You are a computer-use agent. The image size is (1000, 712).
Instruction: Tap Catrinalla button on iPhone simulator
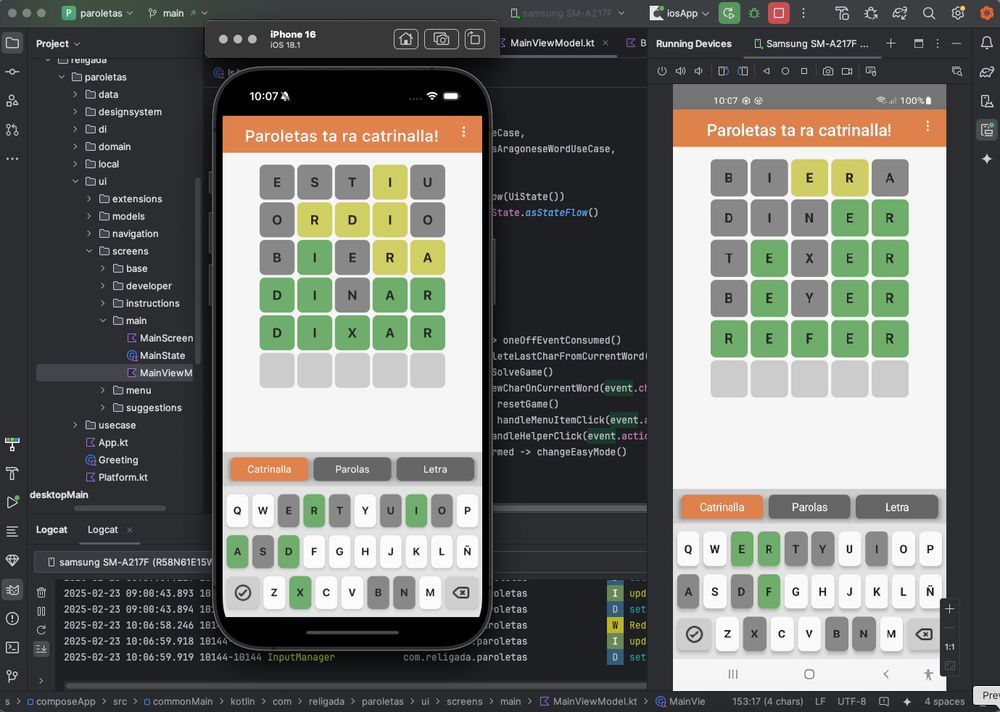point(268,469)
